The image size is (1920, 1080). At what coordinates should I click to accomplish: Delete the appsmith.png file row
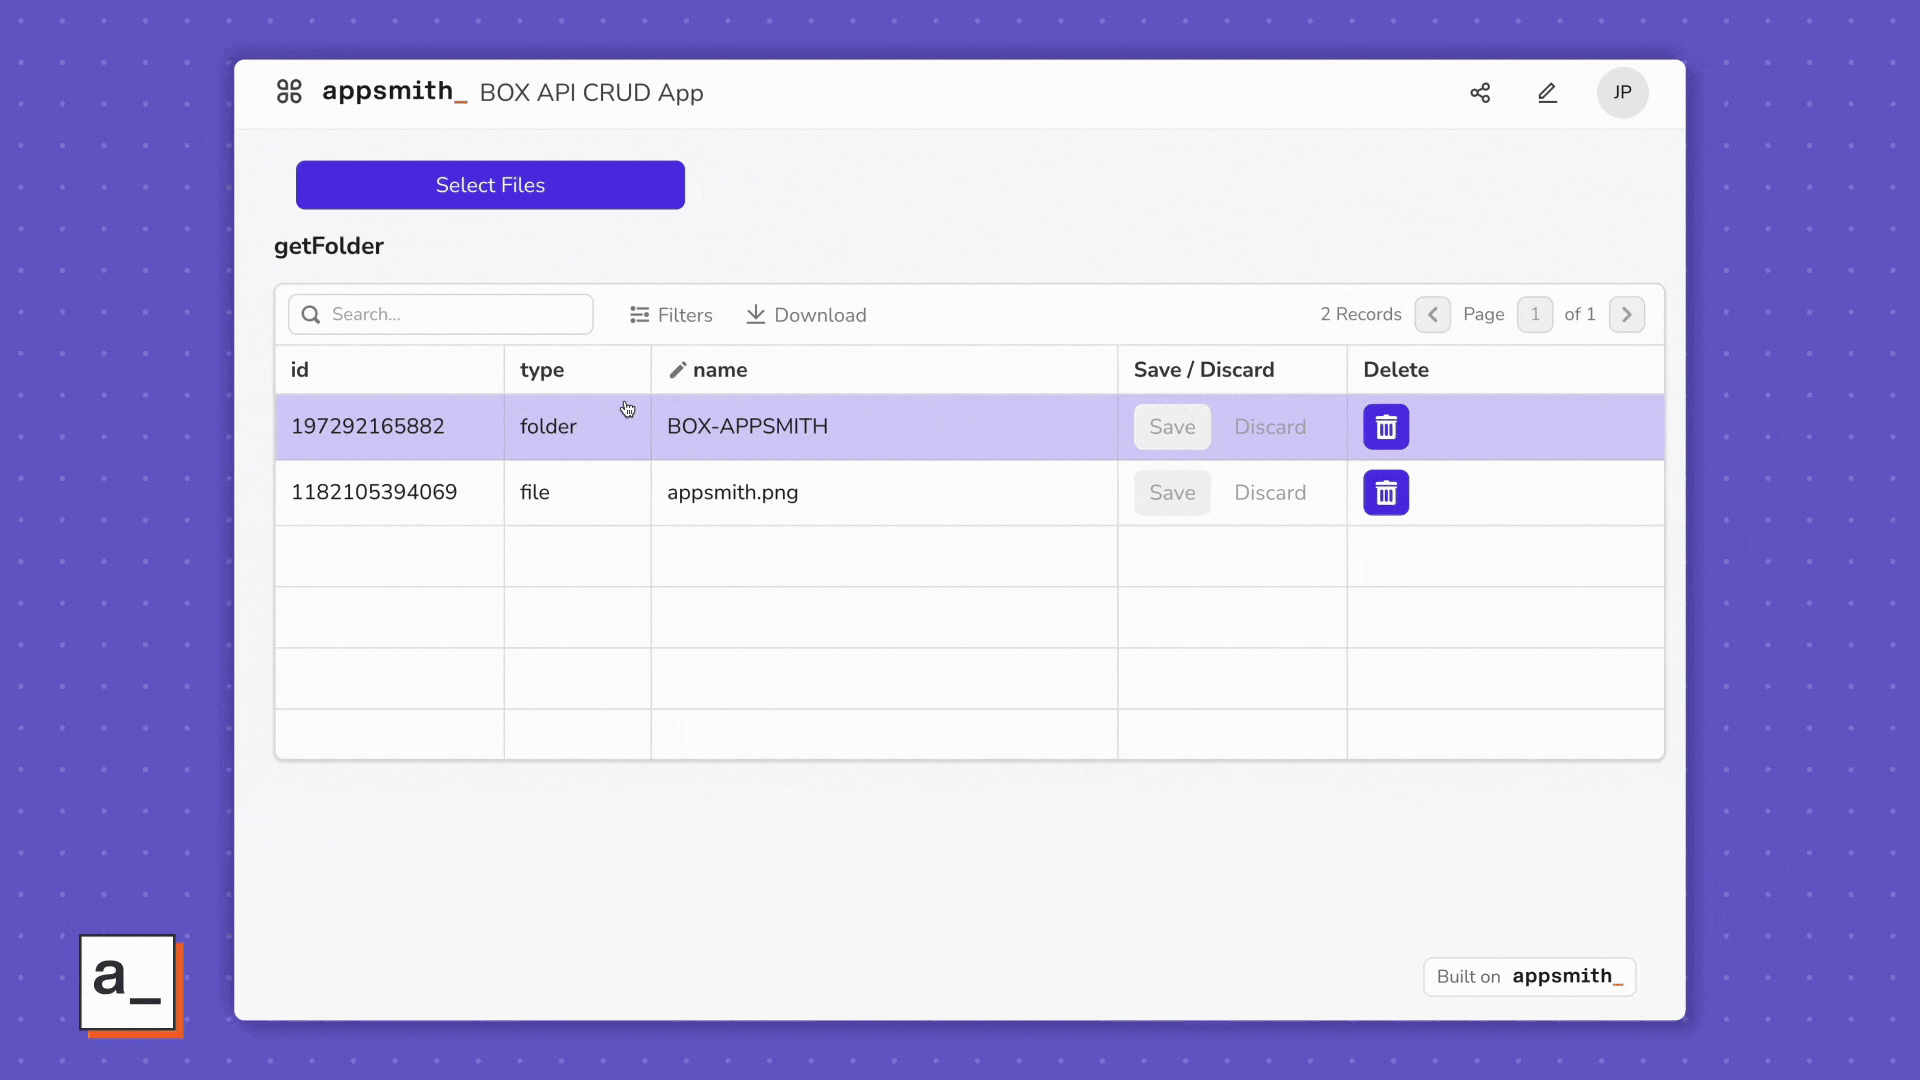pos(1386,493)
